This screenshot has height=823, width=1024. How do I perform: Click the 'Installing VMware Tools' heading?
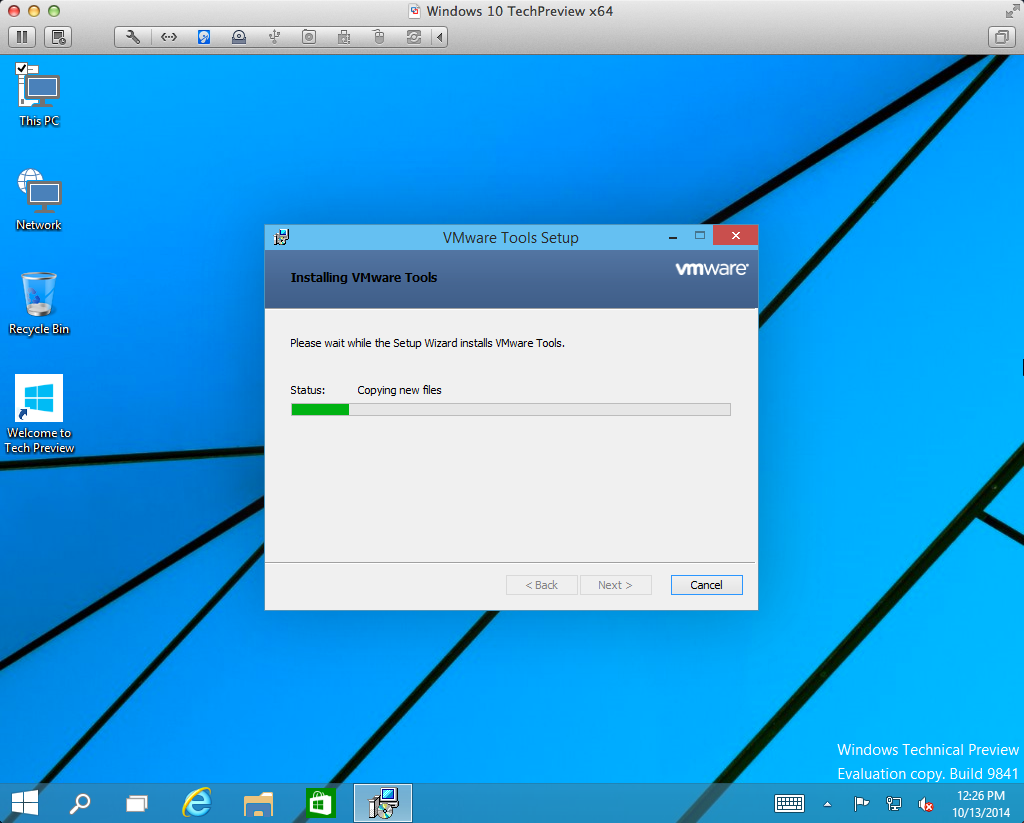(364, 278)
